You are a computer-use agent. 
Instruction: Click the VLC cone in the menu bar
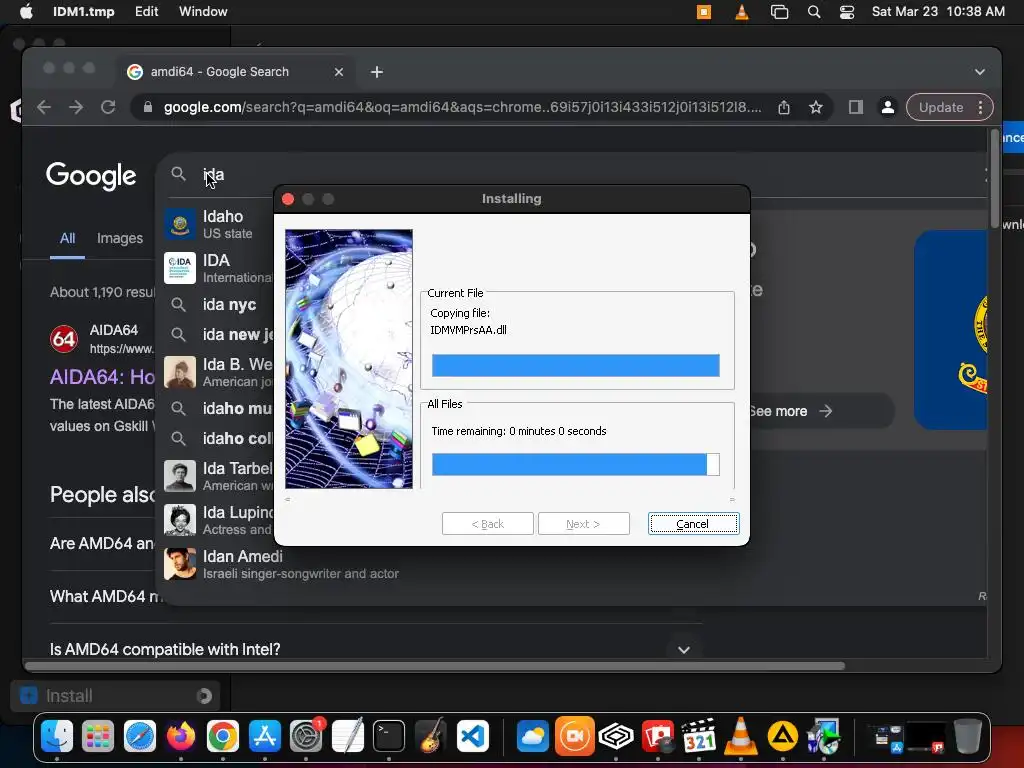(742, 12)
